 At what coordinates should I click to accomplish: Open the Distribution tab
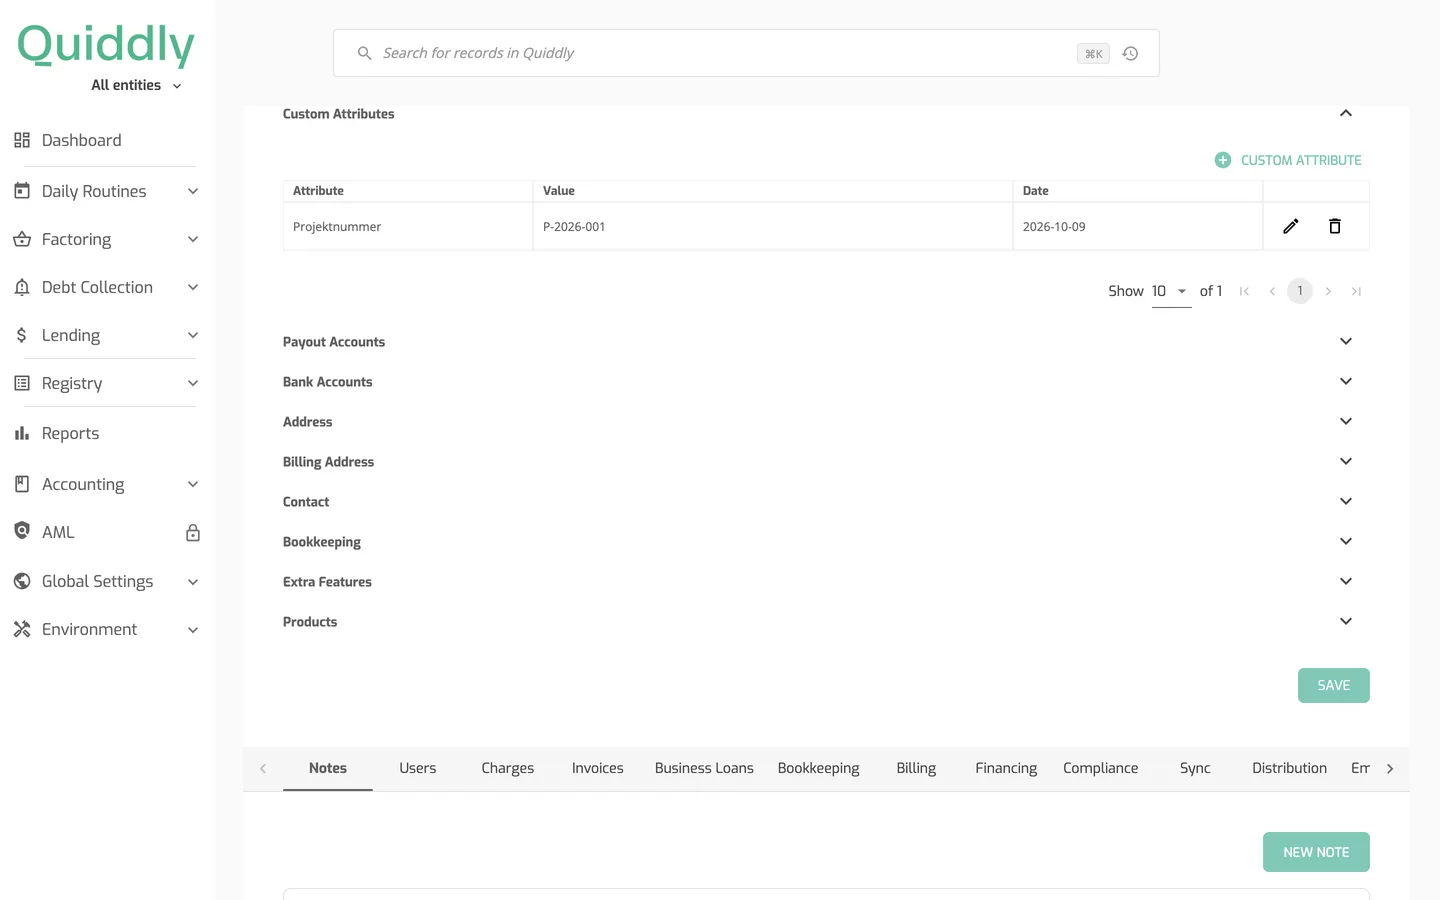click(x=1290, y=768)
